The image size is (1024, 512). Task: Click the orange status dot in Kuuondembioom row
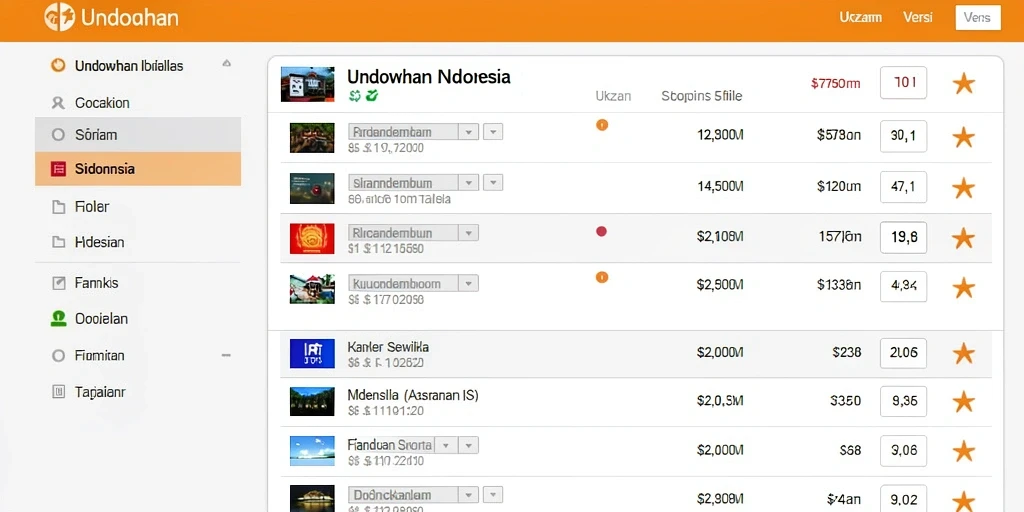[x=602, y=278]
